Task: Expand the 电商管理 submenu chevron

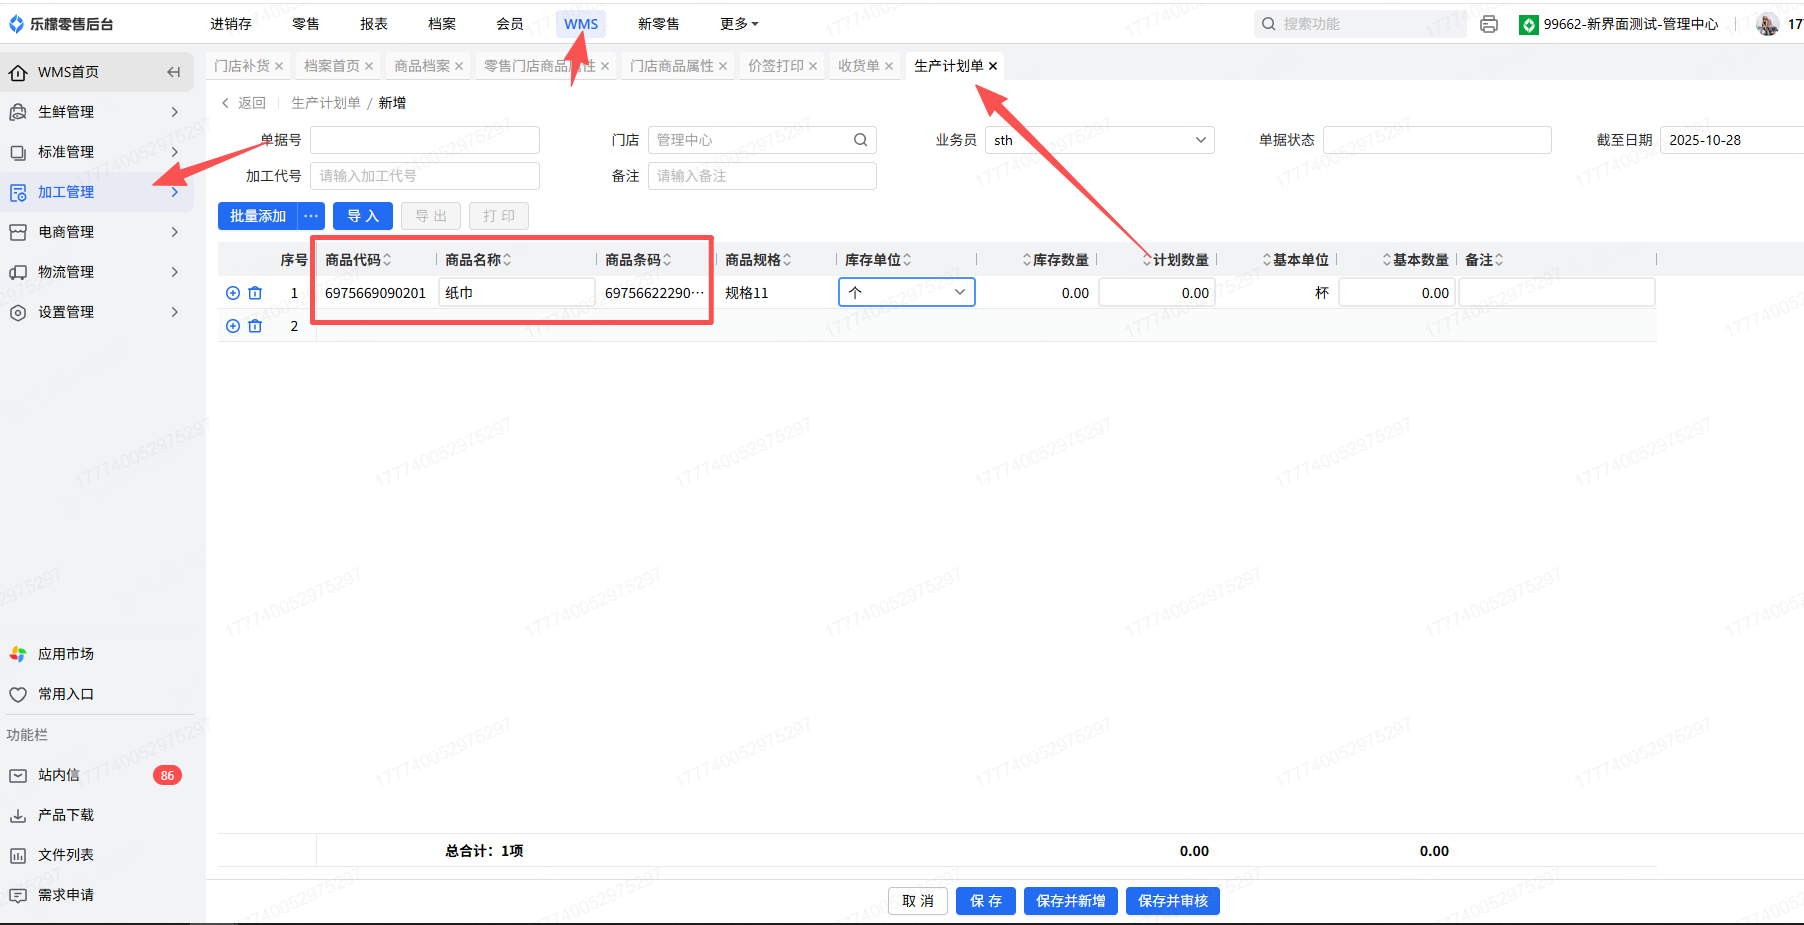Action: tap(175, 232)
